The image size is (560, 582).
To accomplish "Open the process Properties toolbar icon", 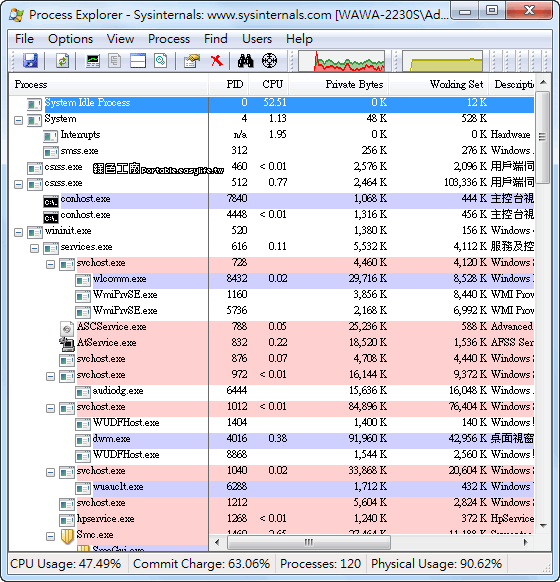I will tap(192, 60).
